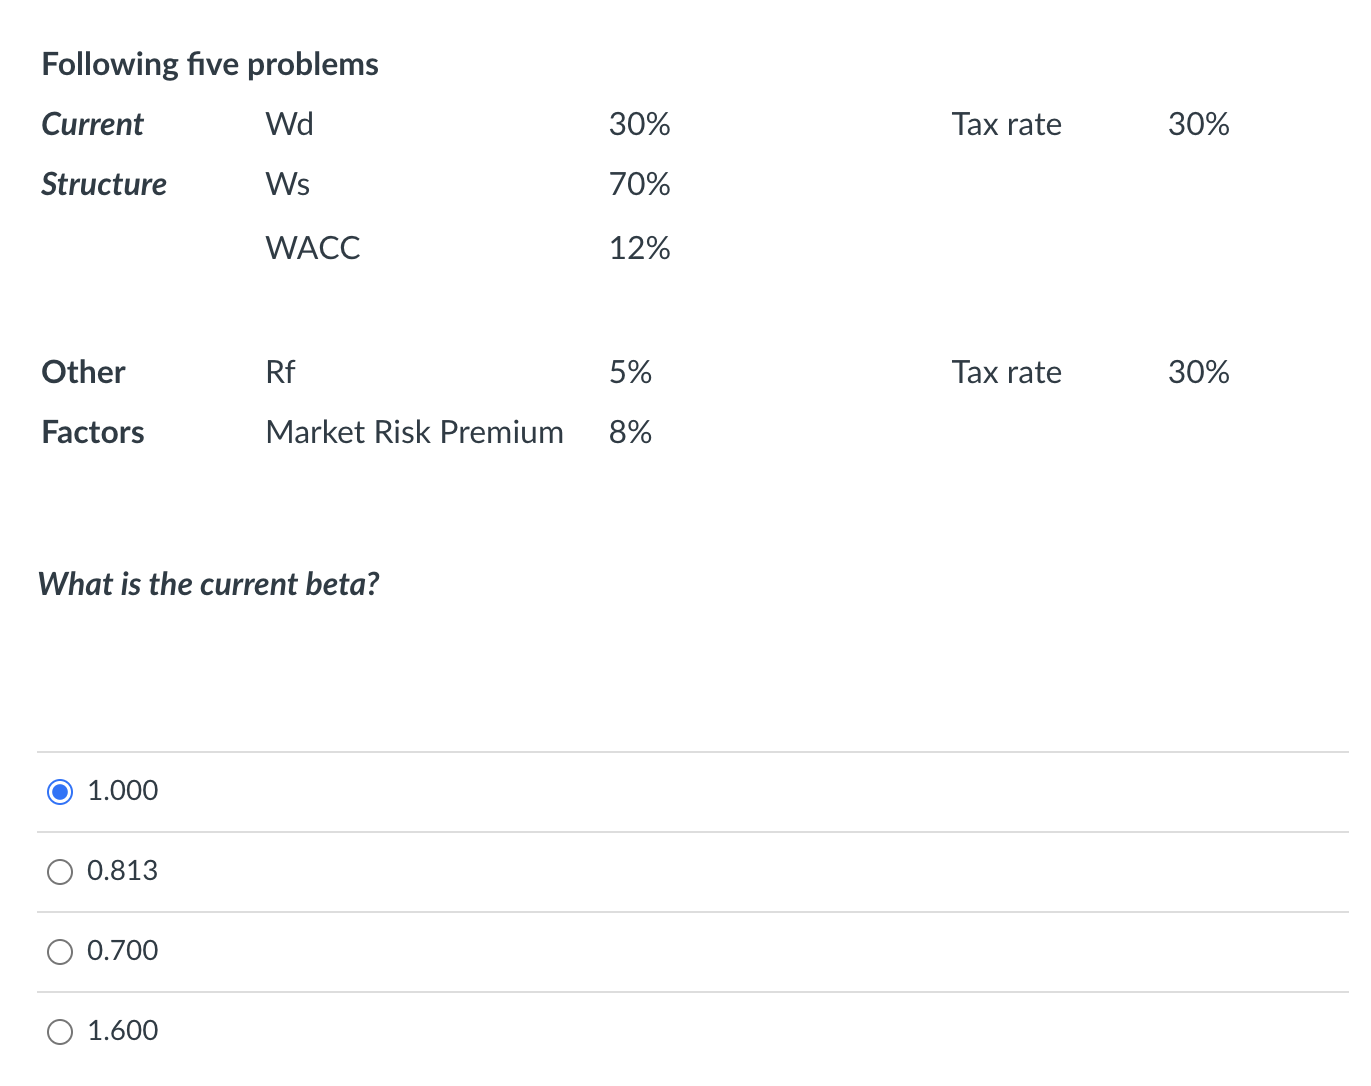Viewport: 1371px width, 1086px height.
Task: Click the 12% WACC value
Action: pos(640,248)
